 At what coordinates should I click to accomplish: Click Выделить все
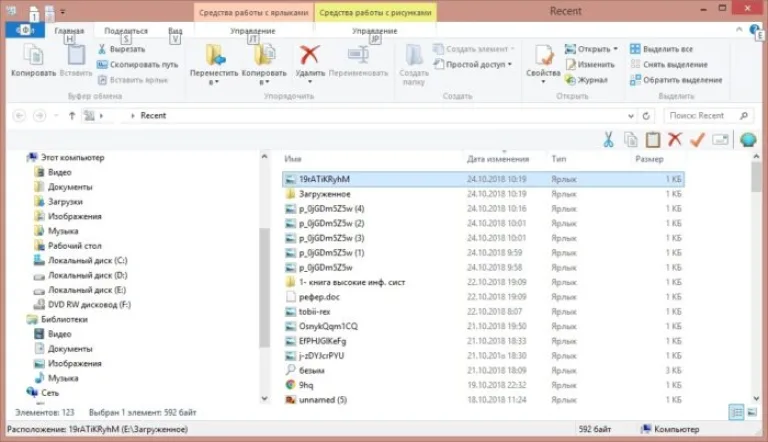[661, 49]
